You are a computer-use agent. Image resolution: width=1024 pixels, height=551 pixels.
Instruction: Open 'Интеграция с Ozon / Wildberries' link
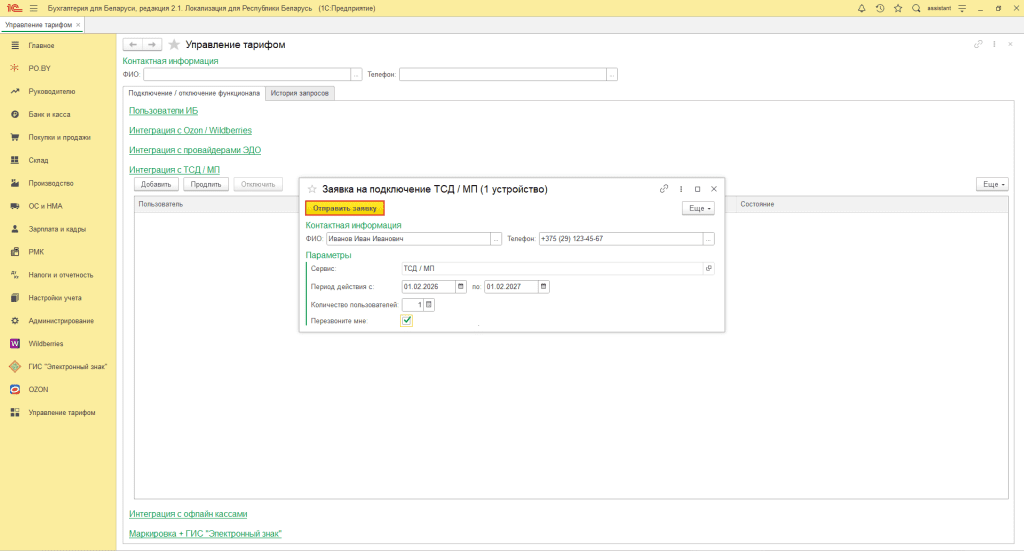coord(190,130)
